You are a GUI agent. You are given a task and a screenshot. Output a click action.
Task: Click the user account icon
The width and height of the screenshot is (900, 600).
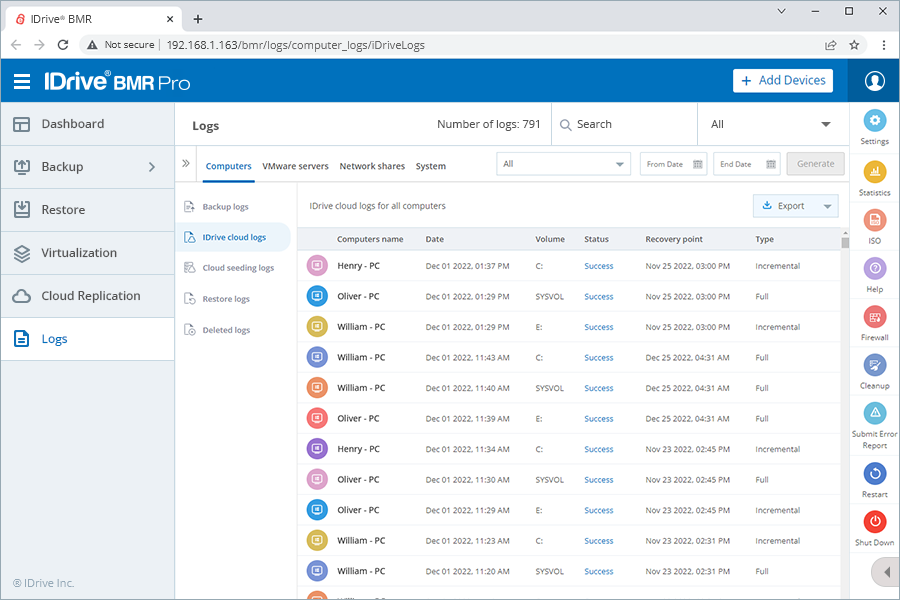[875, 80]
